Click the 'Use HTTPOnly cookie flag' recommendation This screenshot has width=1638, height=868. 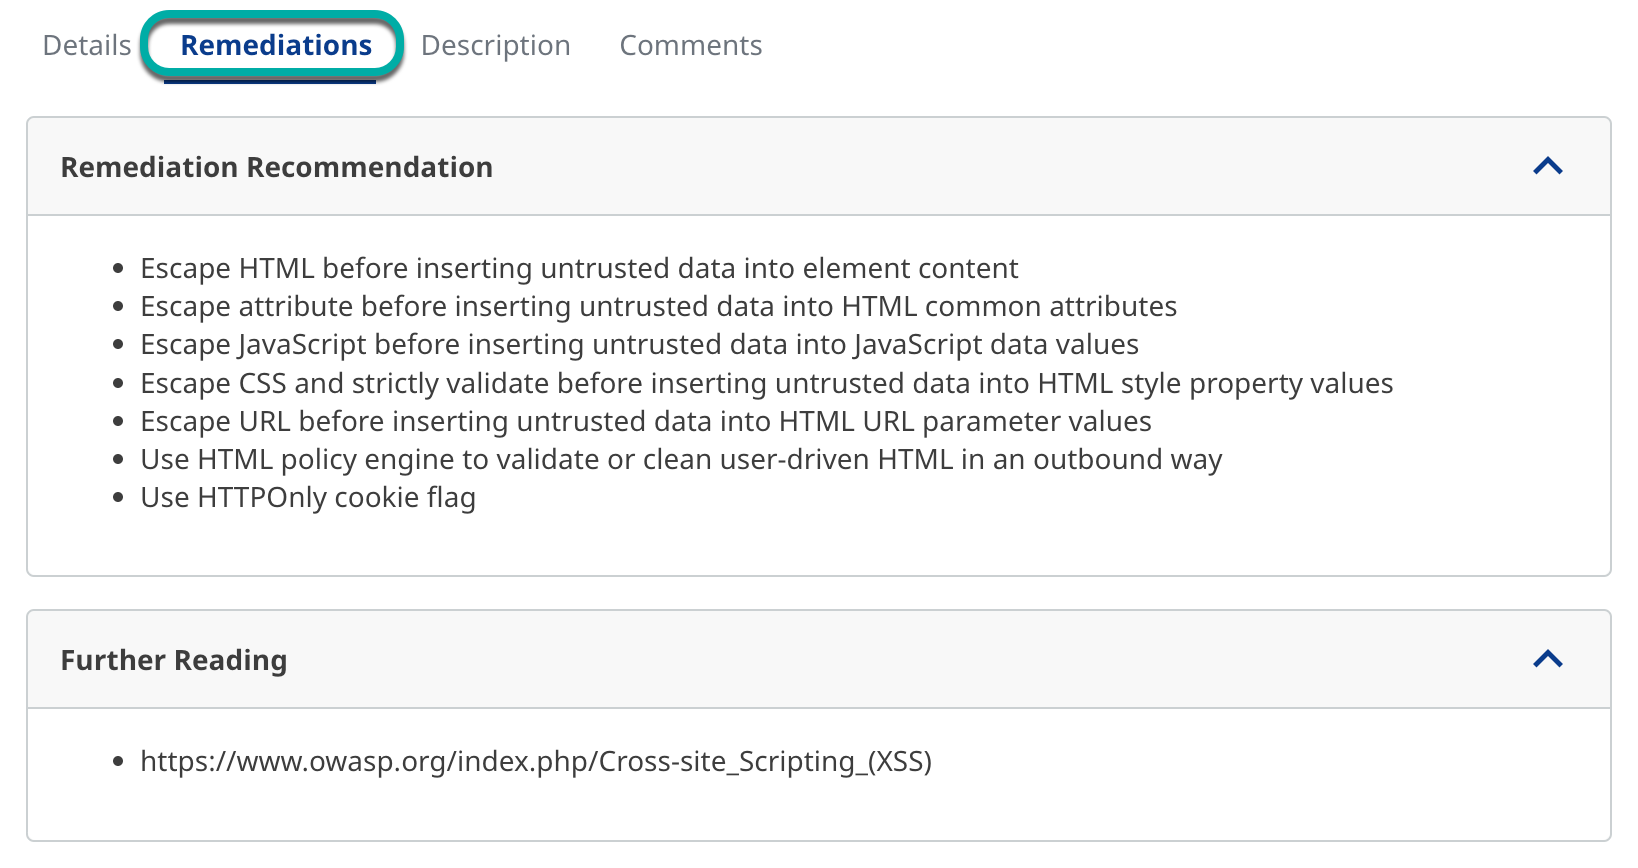(308, 498)
